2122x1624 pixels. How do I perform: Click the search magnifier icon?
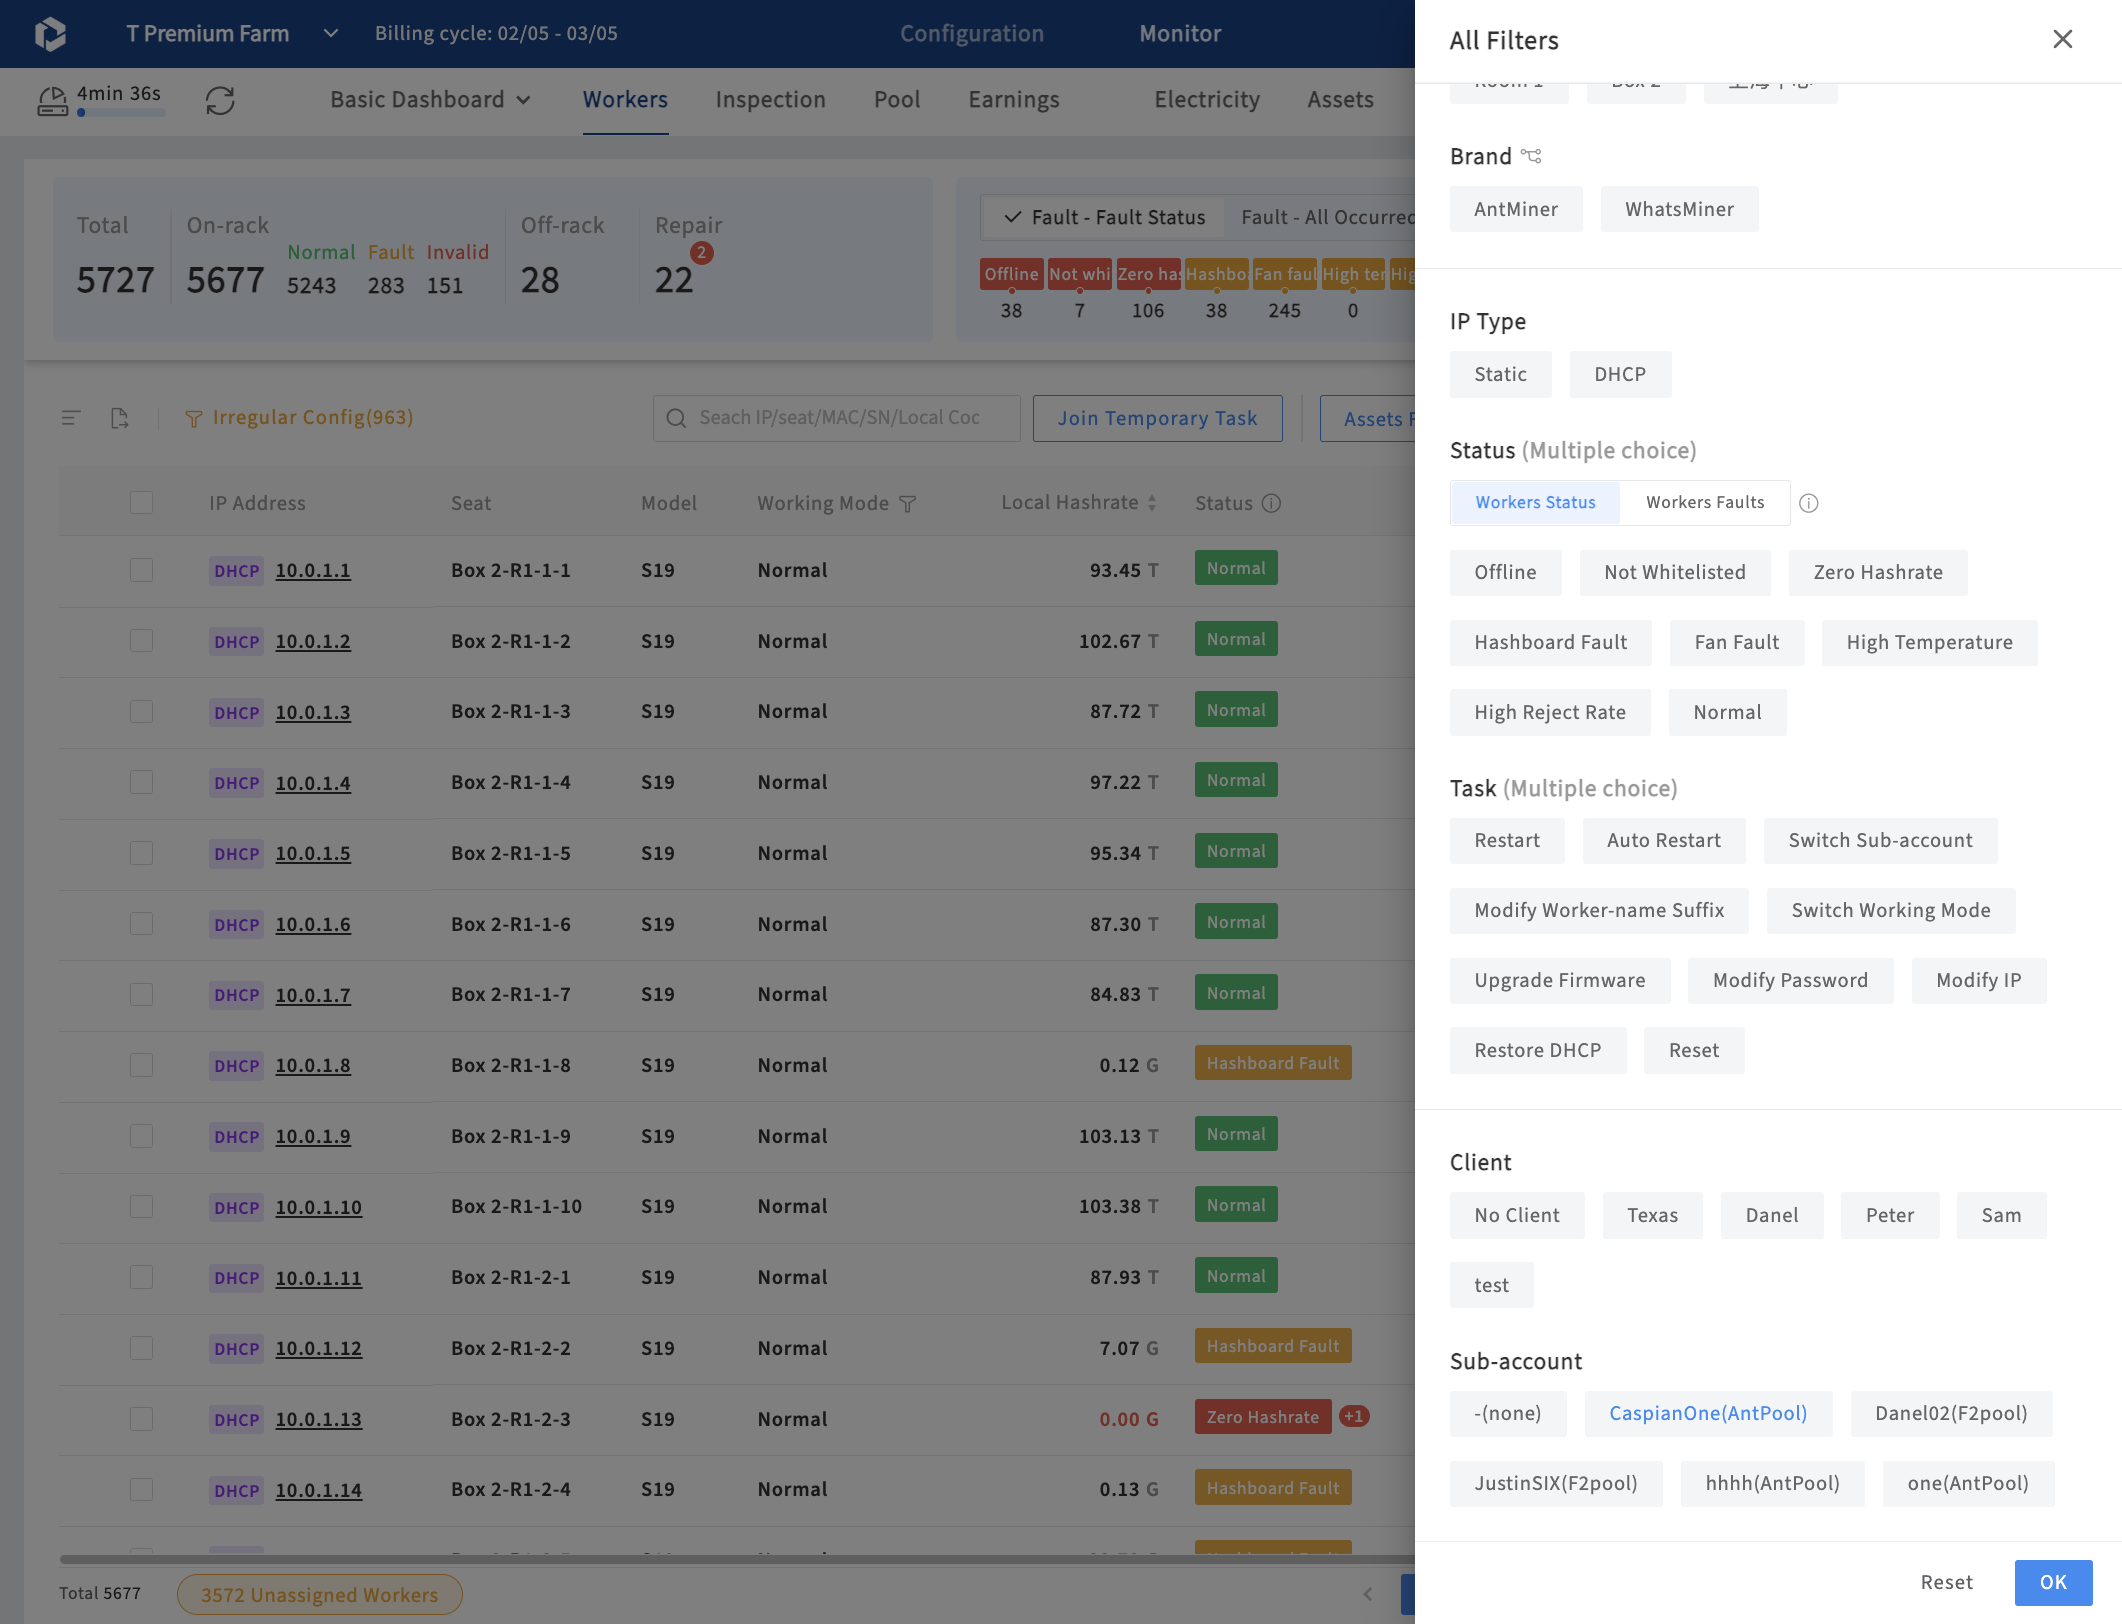677,418
